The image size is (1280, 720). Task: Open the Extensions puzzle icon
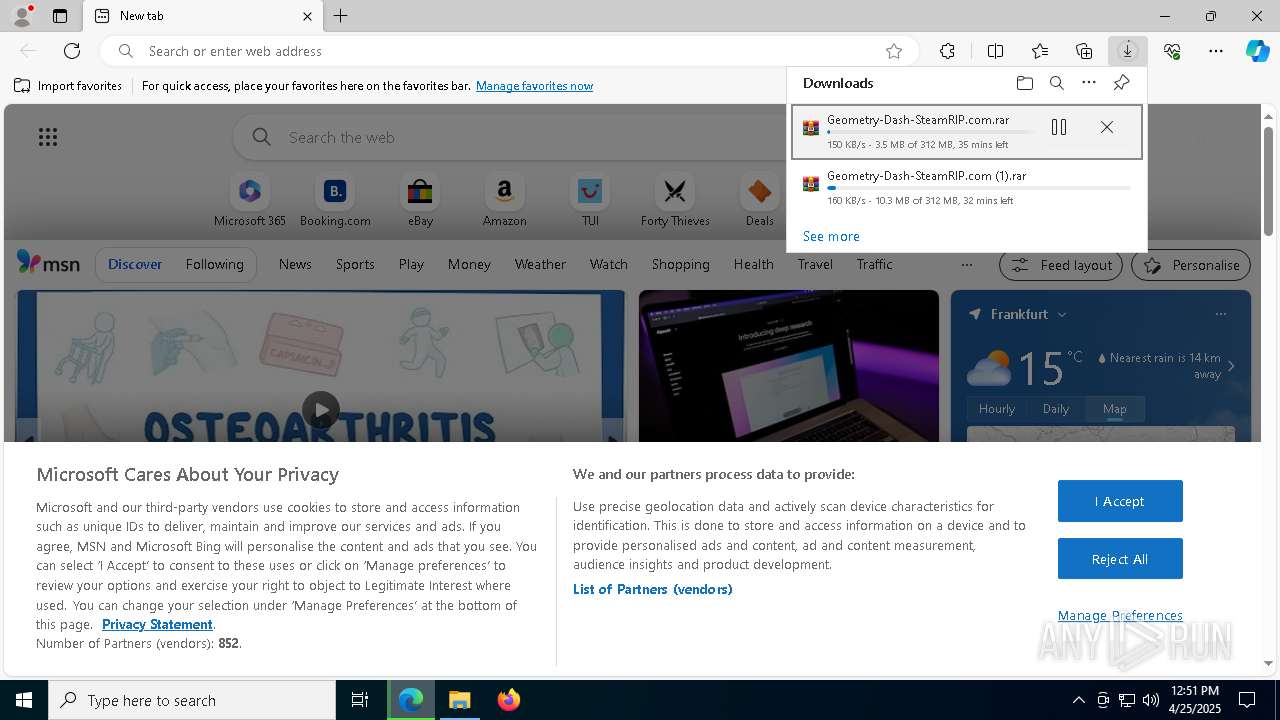tap(947, 51)
